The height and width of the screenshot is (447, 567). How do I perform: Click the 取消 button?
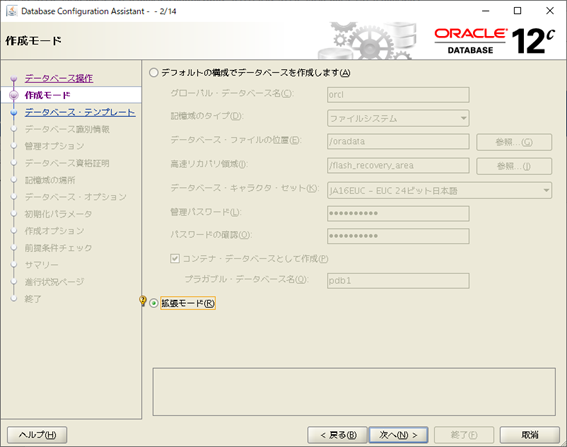(530, 435)
